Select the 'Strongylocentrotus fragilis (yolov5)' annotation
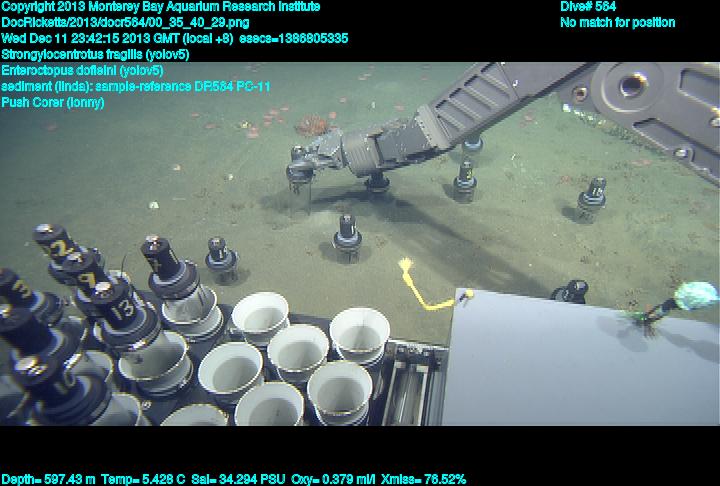The image size is (720, 486). pyautogui.click(x=96, y=55)
